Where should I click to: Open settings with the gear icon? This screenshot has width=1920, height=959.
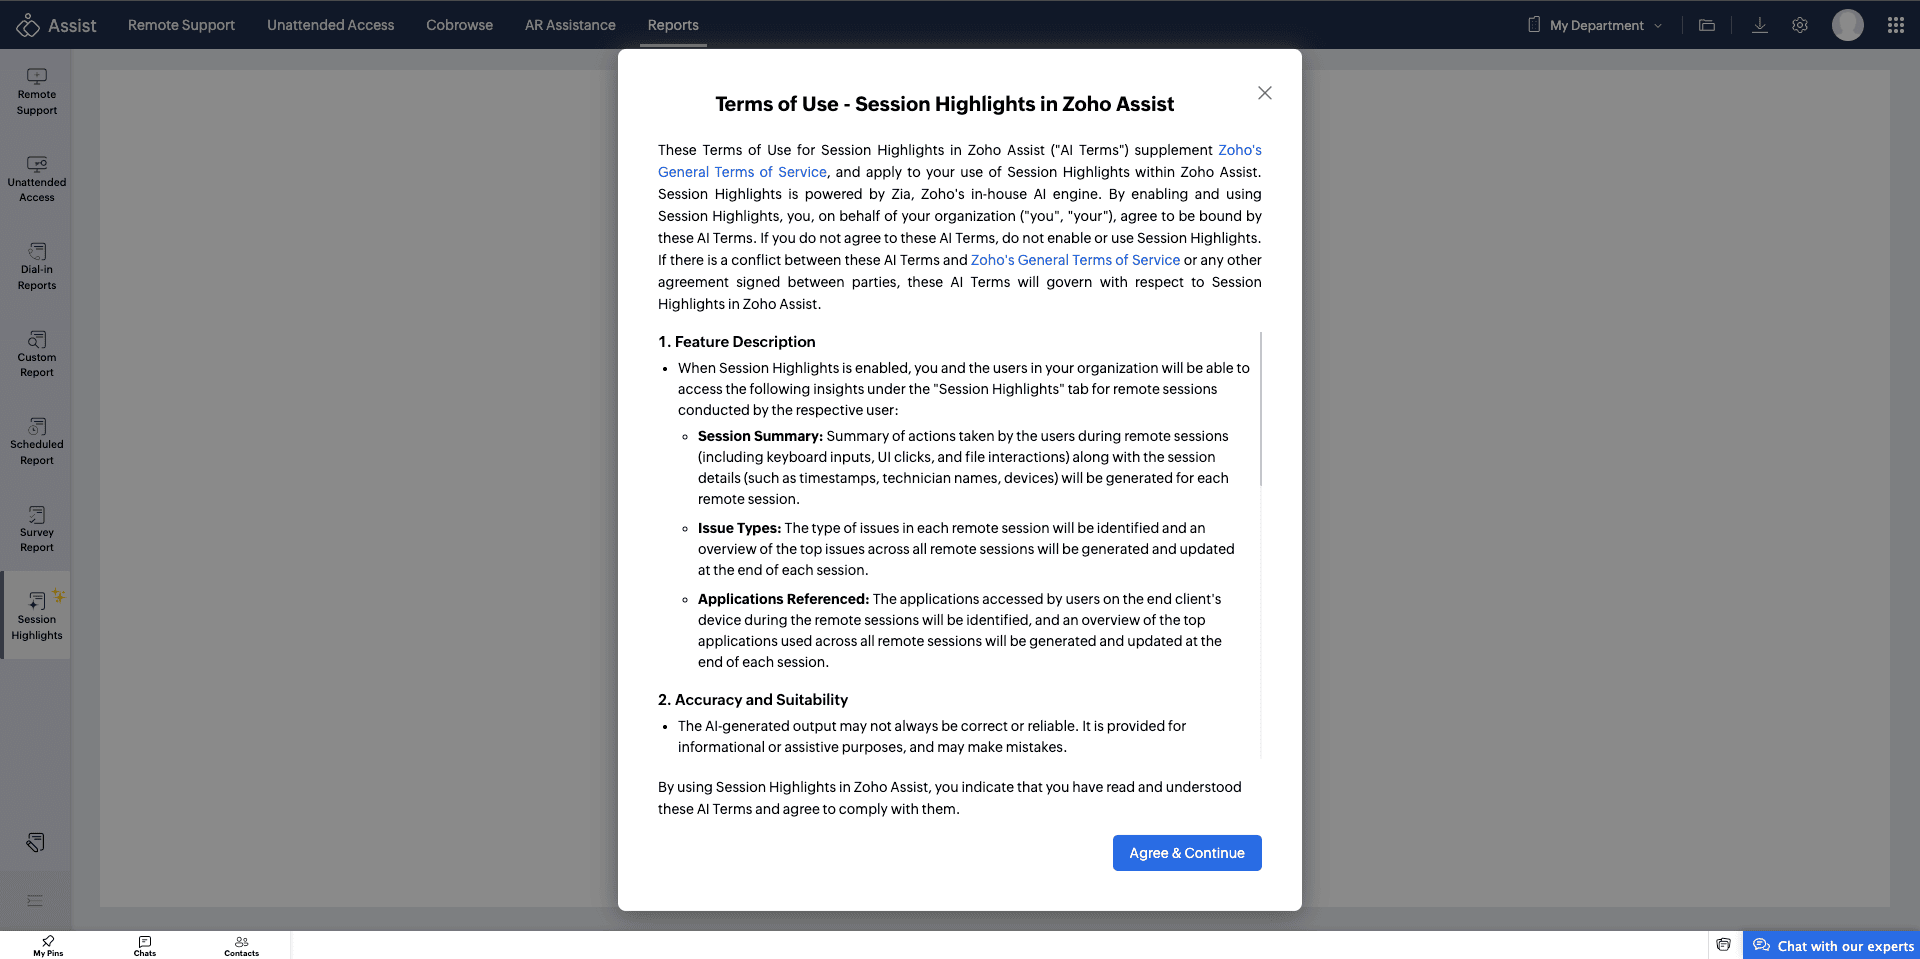click(x=1800, y=25)
